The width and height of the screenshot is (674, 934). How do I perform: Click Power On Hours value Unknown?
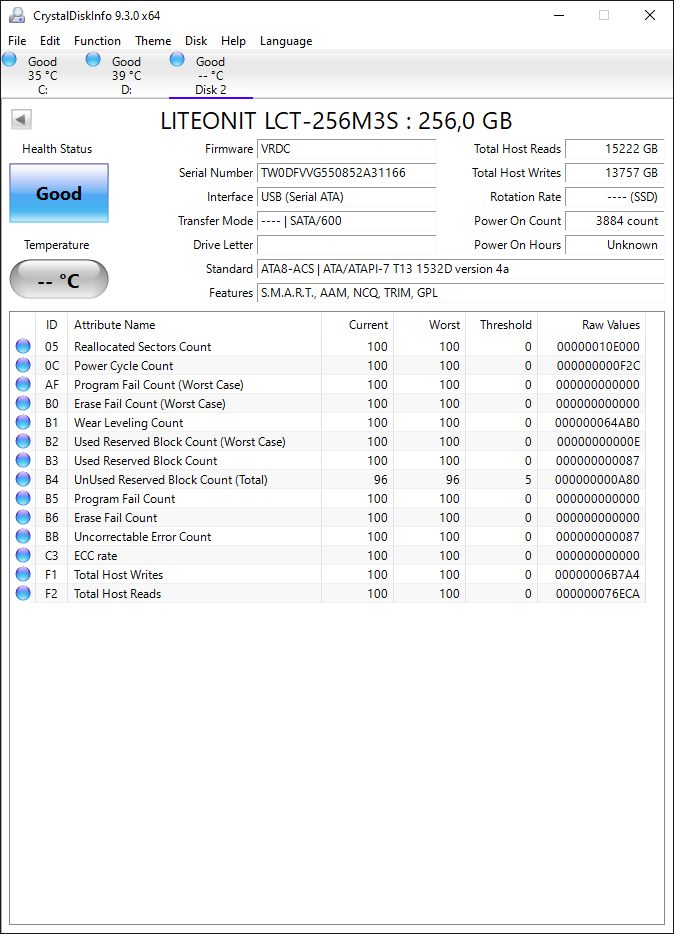614,245
